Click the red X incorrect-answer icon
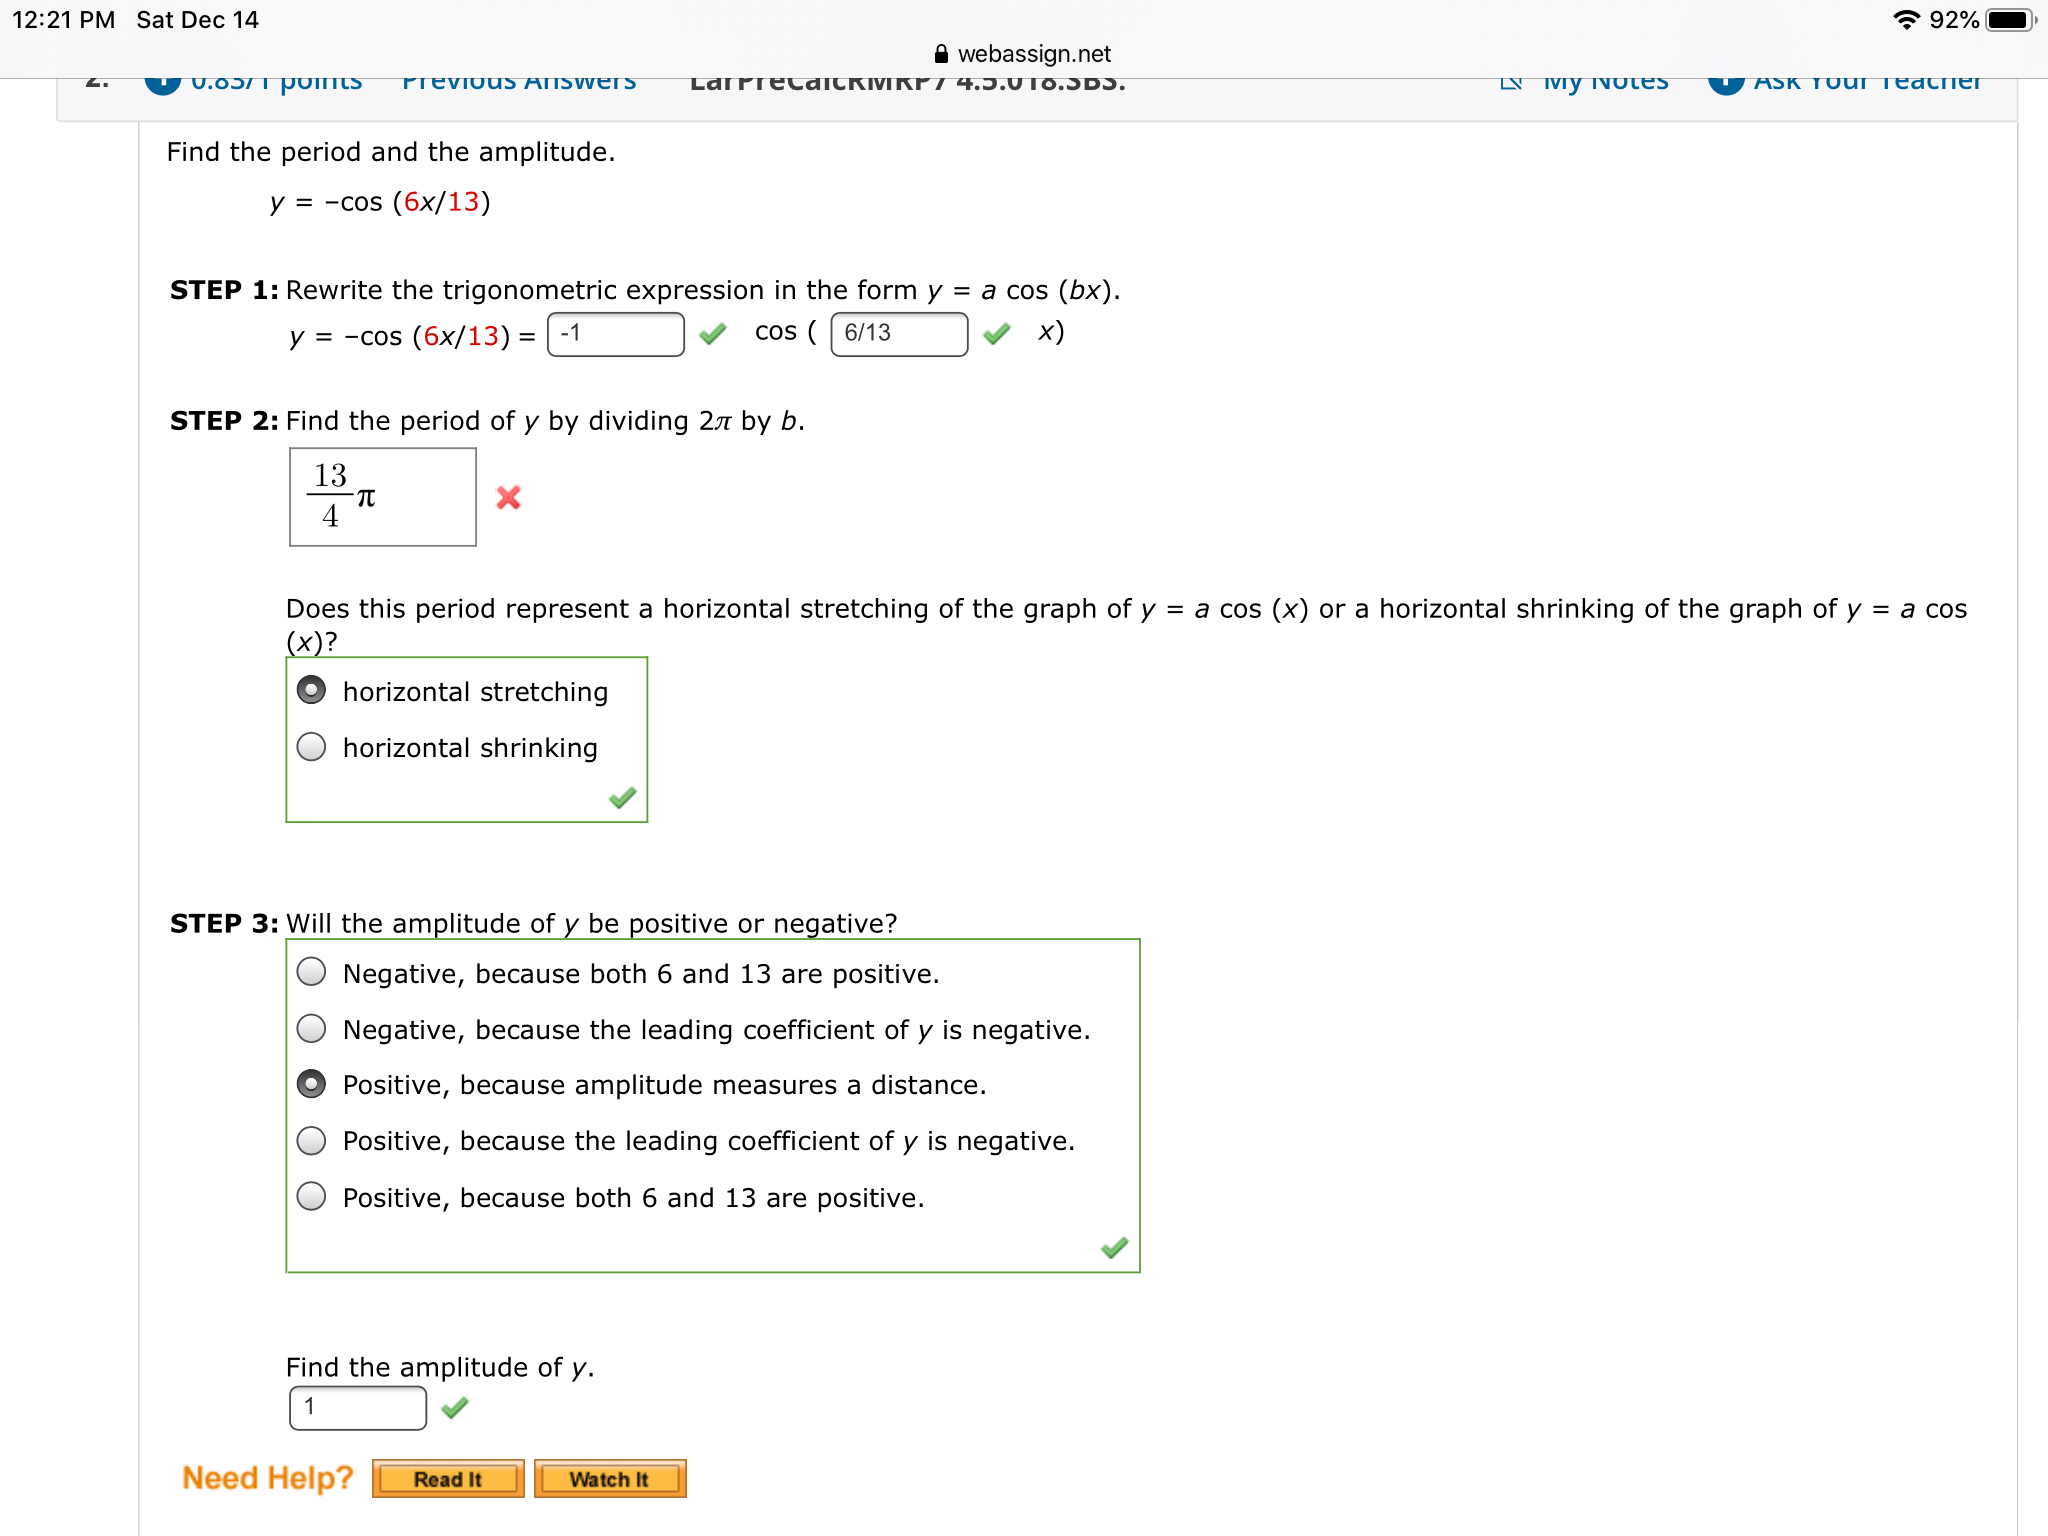Image resolution: width=2048 pixels, height=1536 pixels. [x=508, y=498]
